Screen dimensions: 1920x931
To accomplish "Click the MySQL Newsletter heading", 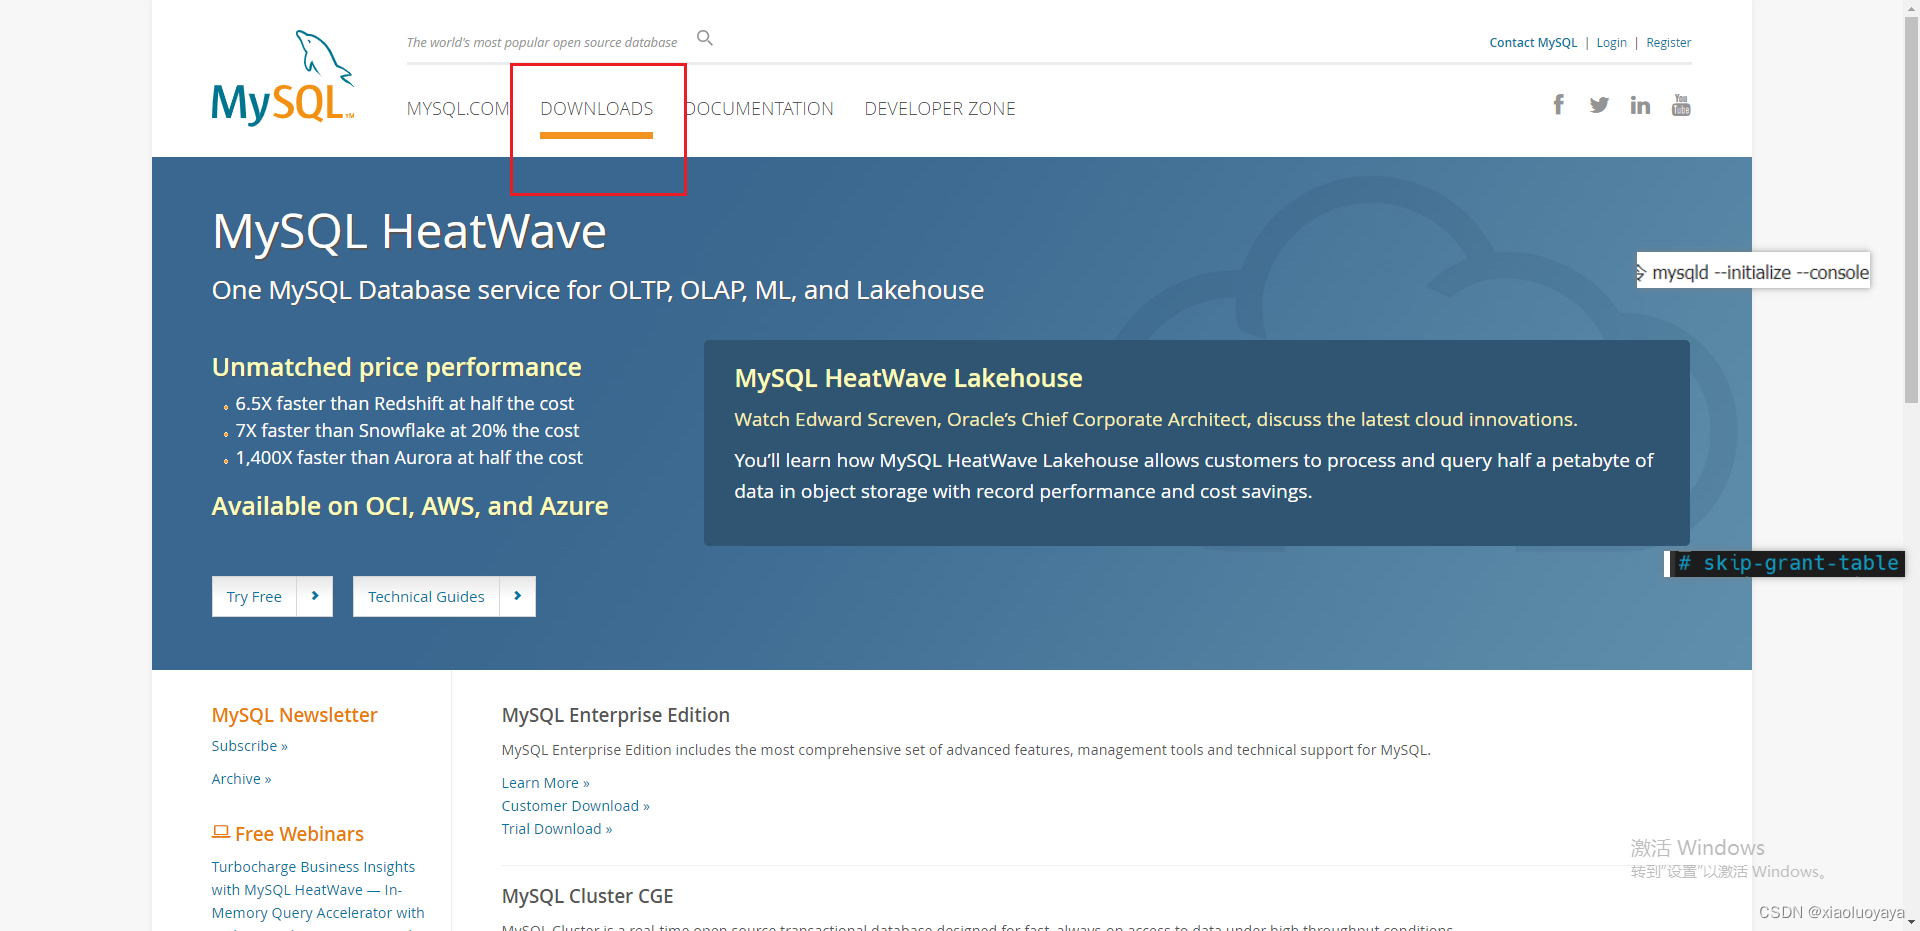I will tap(294, 715).
